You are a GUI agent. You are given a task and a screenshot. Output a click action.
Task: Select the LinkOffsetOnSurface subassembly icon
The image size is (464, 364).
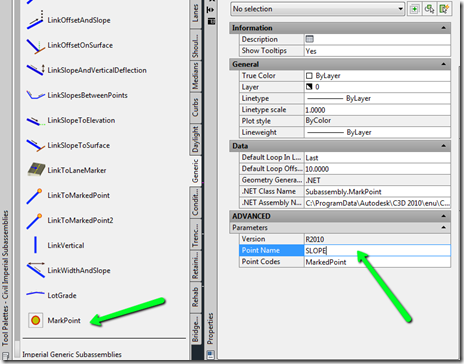pyautogui.click(x=35, y=46)
